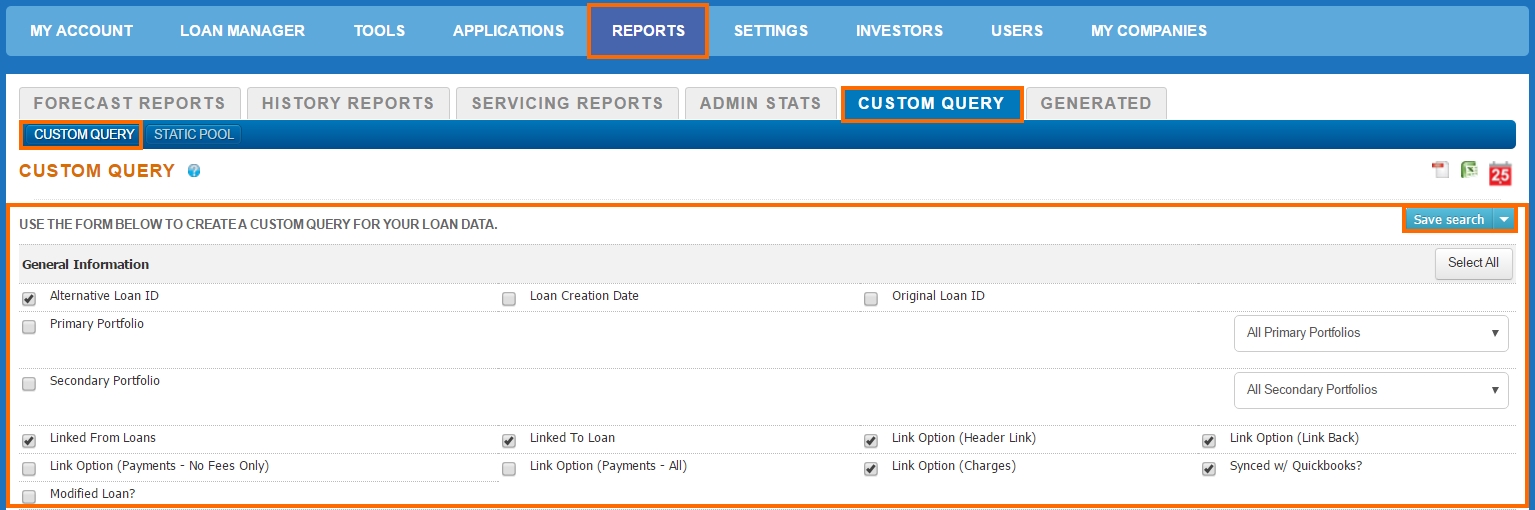Open the calendar 25 icon
This screenshot has height=510, width=1535.
coord(1500,173)
